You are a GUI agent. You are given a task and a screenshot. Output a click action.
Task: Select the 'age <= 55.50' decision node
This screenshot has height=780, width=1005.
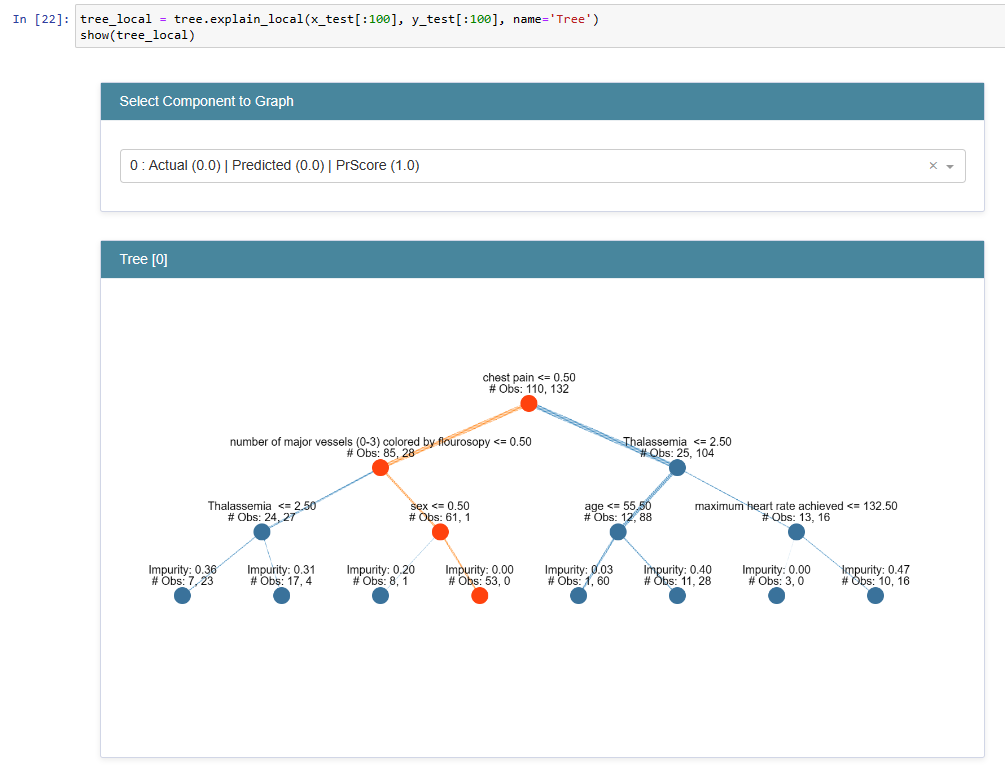[618, 531]
